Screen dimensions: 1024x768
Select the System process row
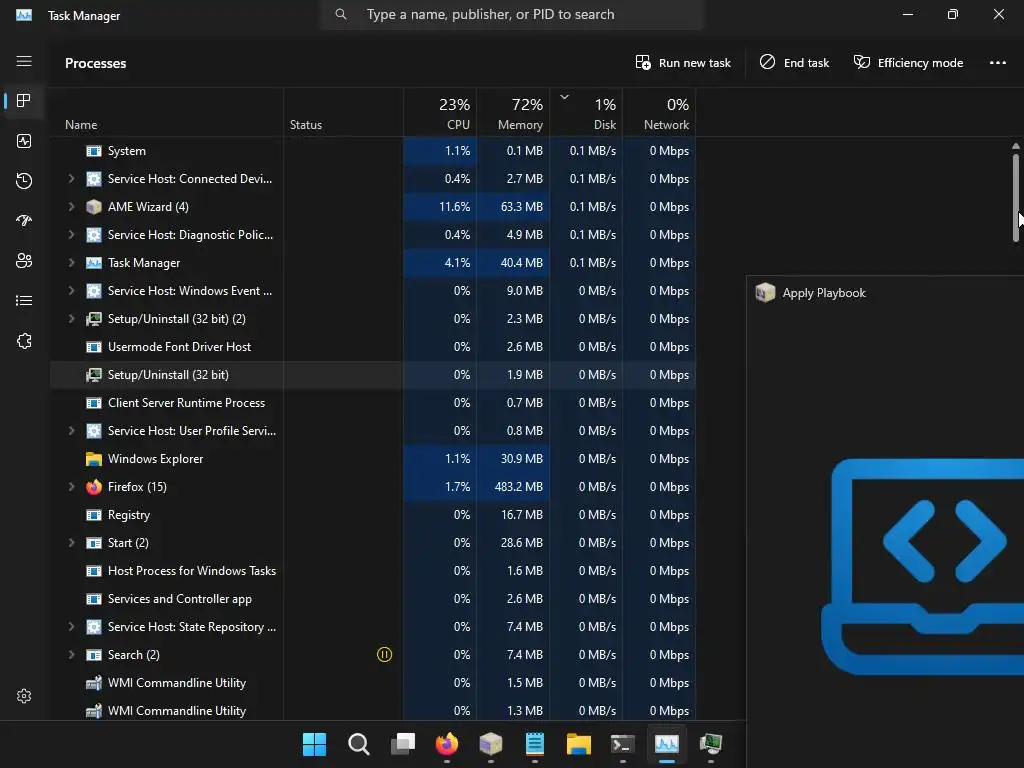coord(373,151)
